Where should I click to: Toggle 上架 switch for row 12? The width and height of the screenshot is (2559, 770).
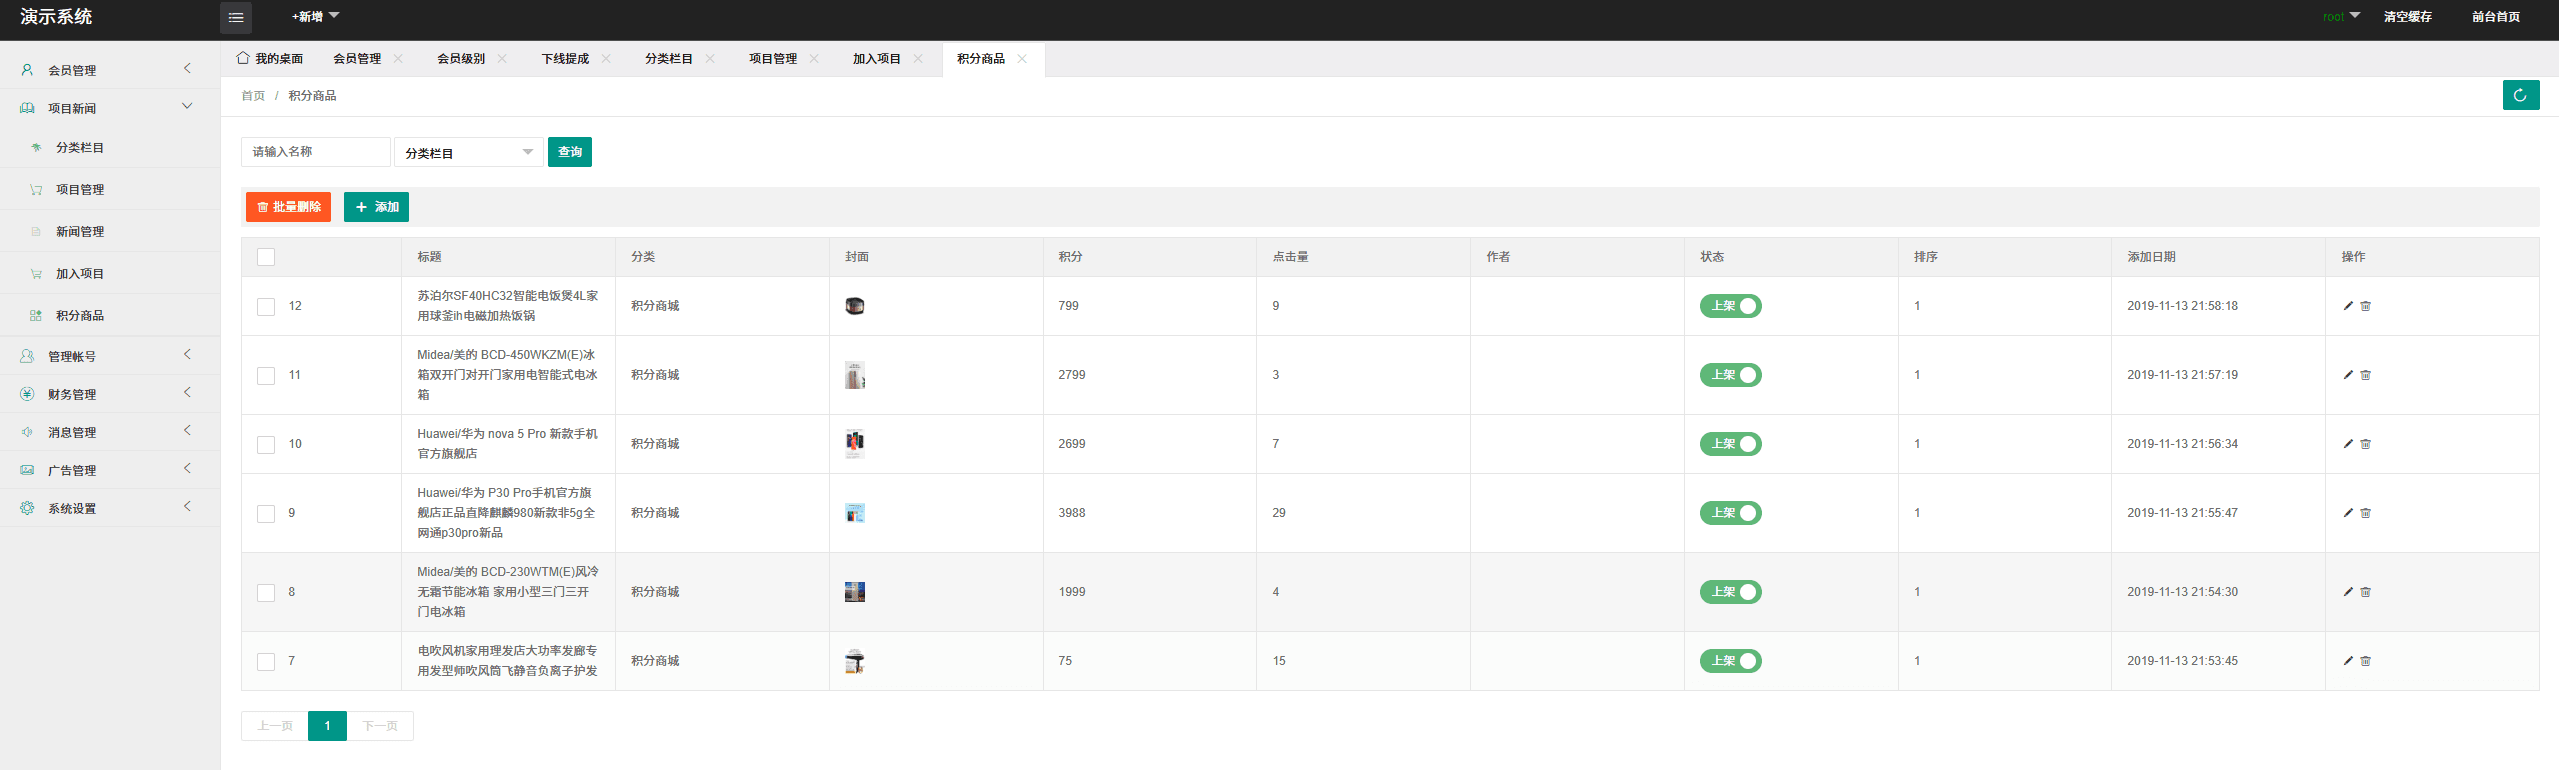[x=1731, y=306]
